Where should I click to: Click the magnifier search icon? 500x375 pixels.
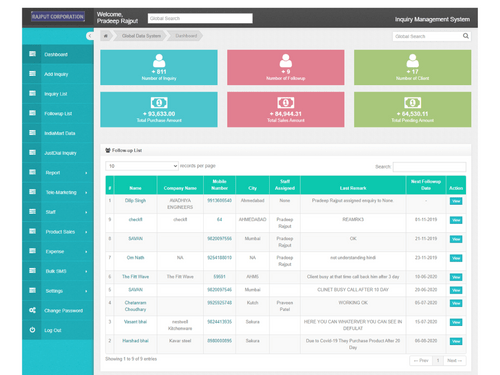pyautogui.click(x=466, y=36)
